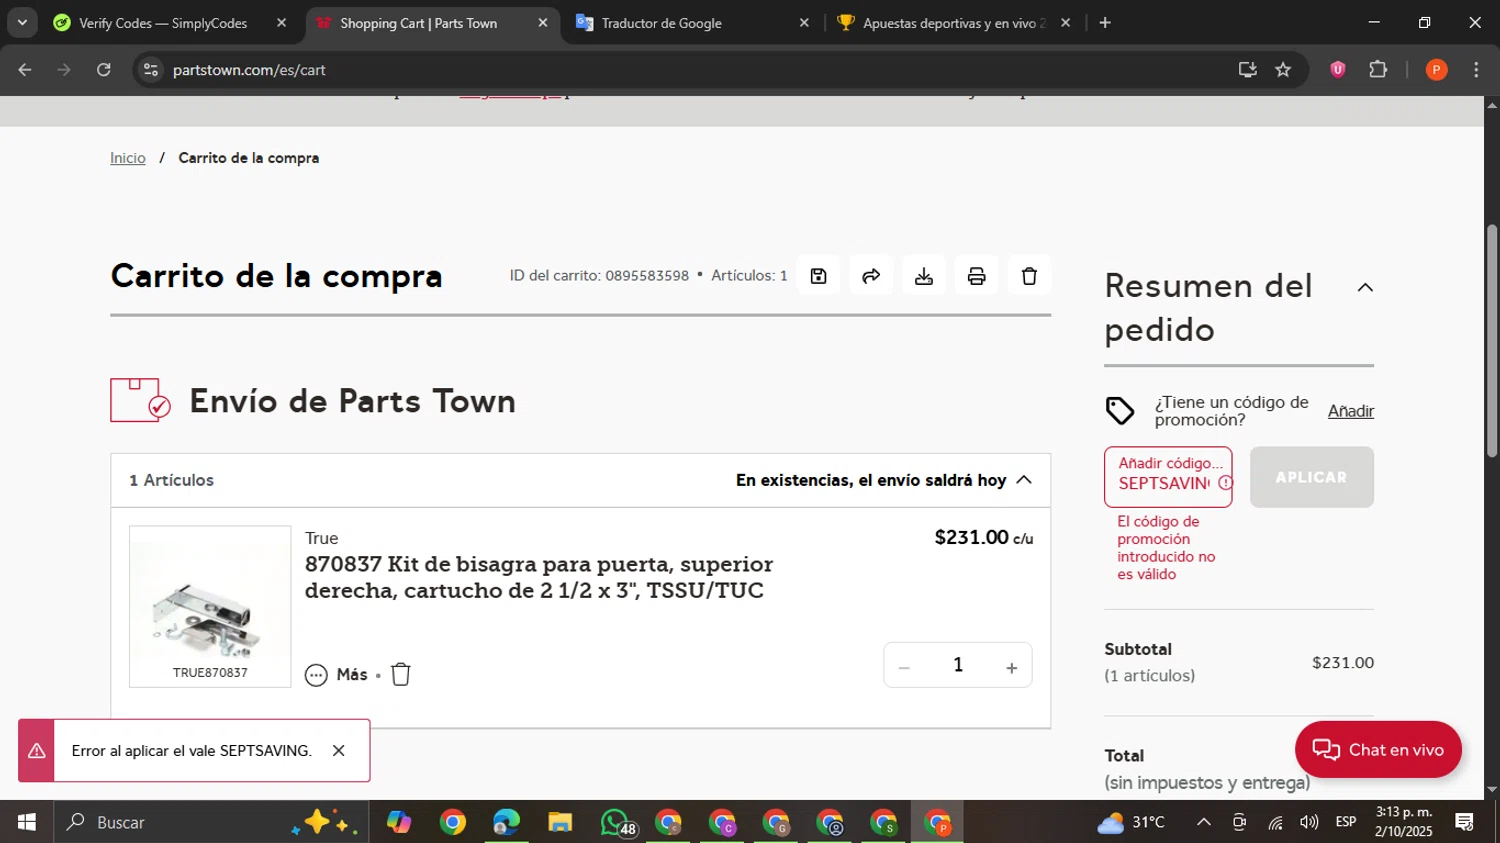Open the 870837 hinge kit product title
This screenshot has width=1500, height=843.
[x=539, y=577]
